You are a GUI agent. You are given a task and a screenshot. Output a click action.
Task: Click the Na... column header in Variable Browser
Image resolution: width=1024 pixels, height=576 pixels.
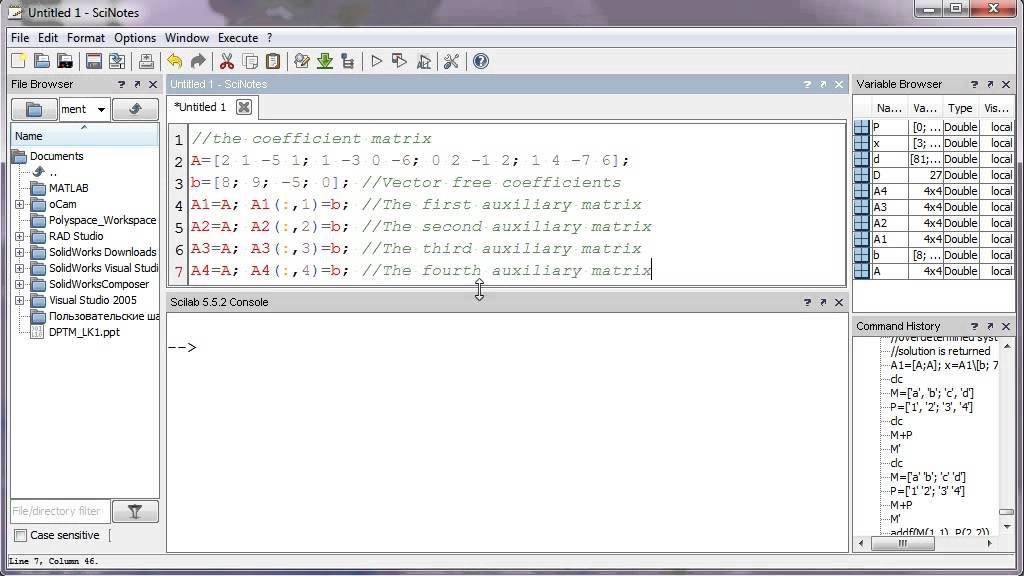coord(889,108)
